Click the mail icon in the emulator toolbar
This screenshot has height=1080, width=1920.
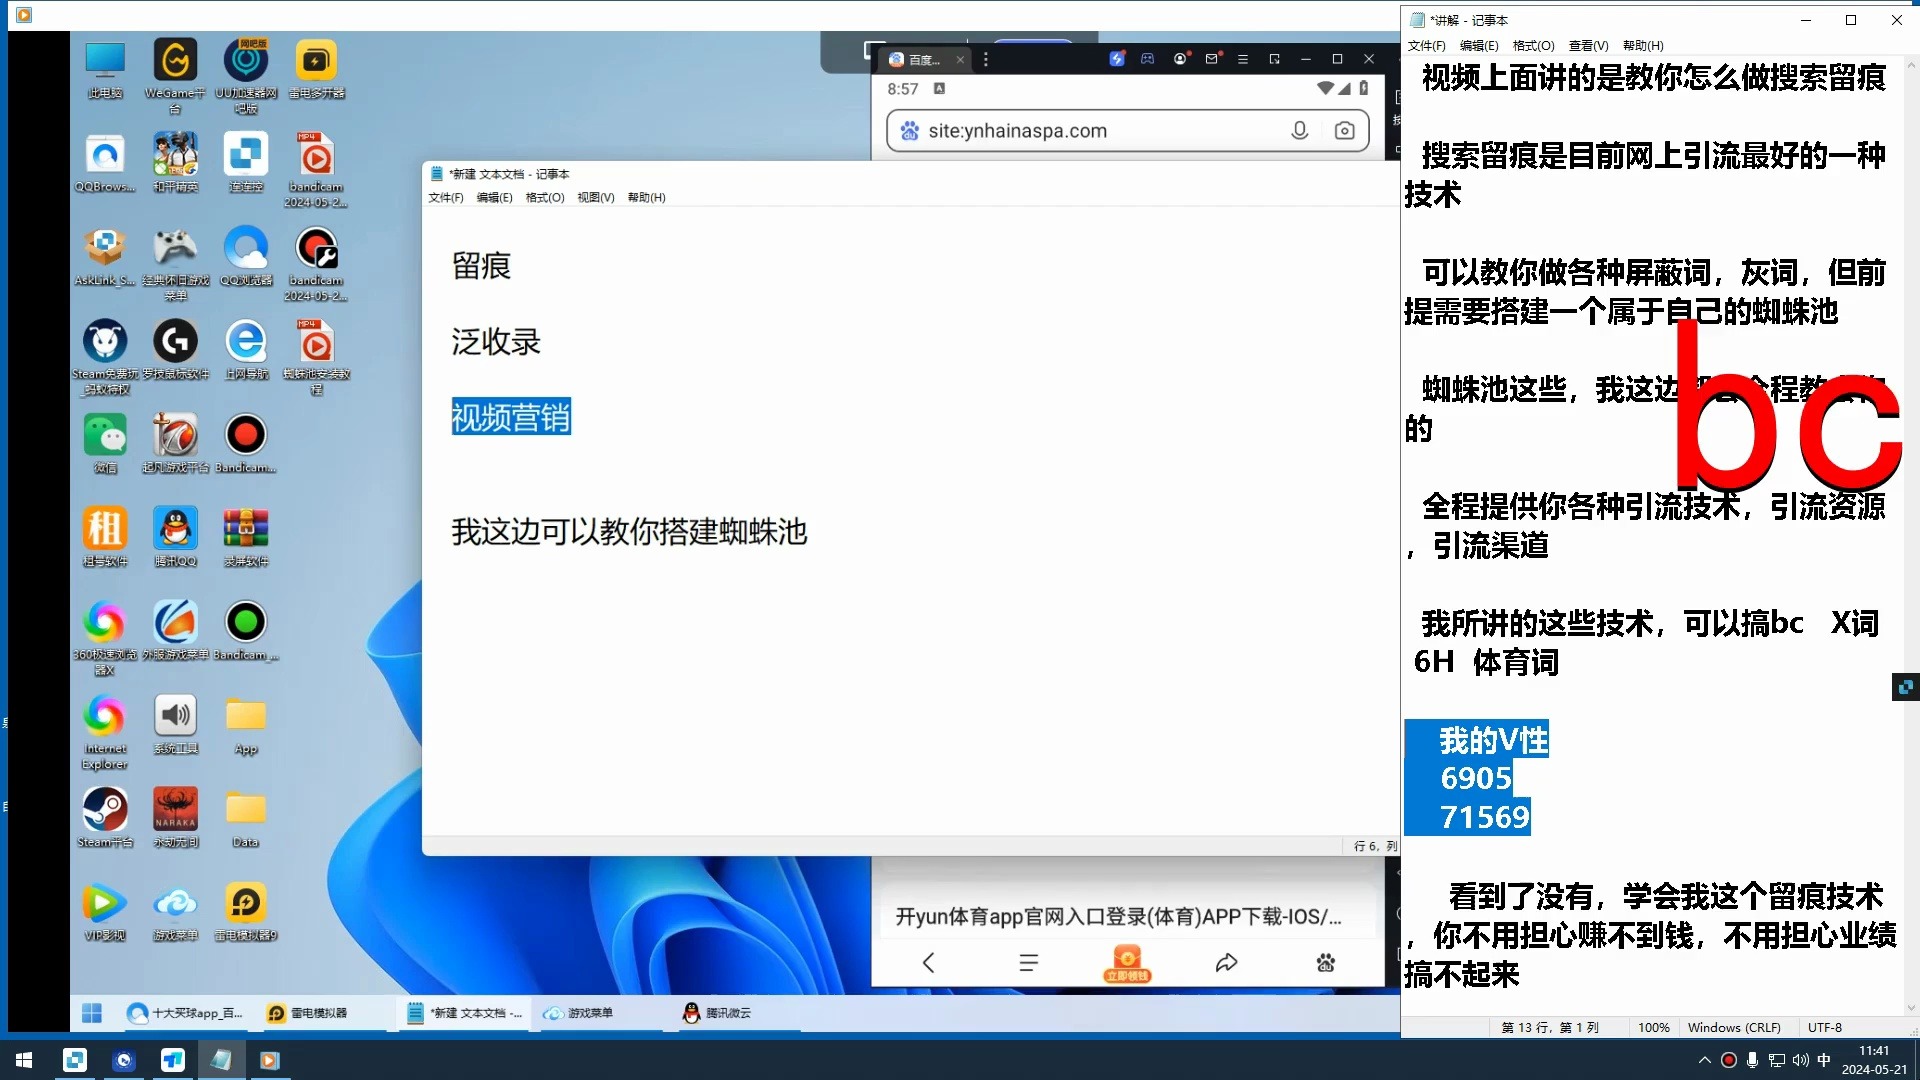click(x=1212, y=59)
